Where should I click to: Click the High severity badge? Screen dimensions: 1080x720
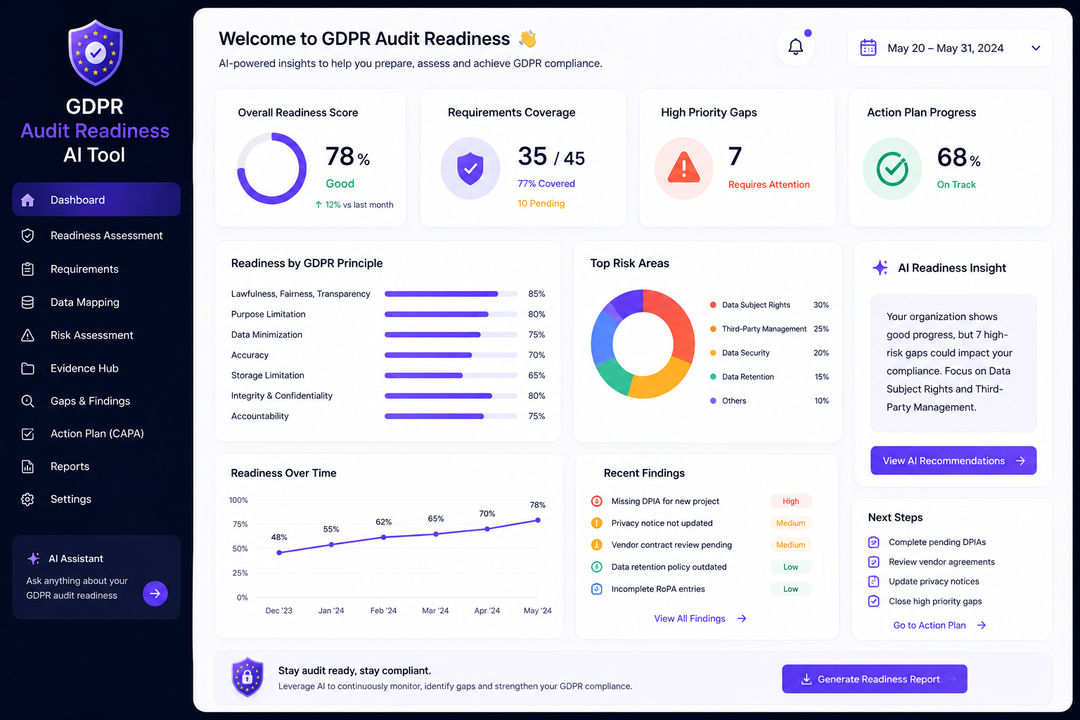791,501
